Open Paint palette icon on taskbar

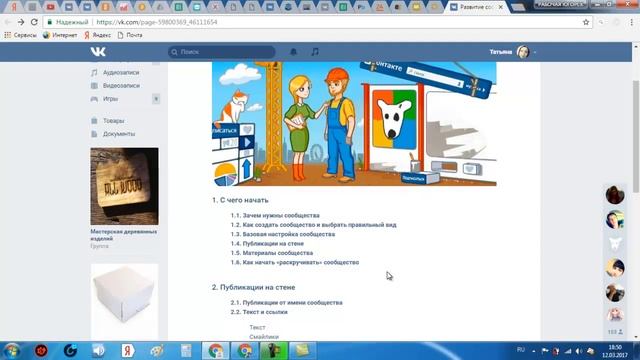pos(157,351)
